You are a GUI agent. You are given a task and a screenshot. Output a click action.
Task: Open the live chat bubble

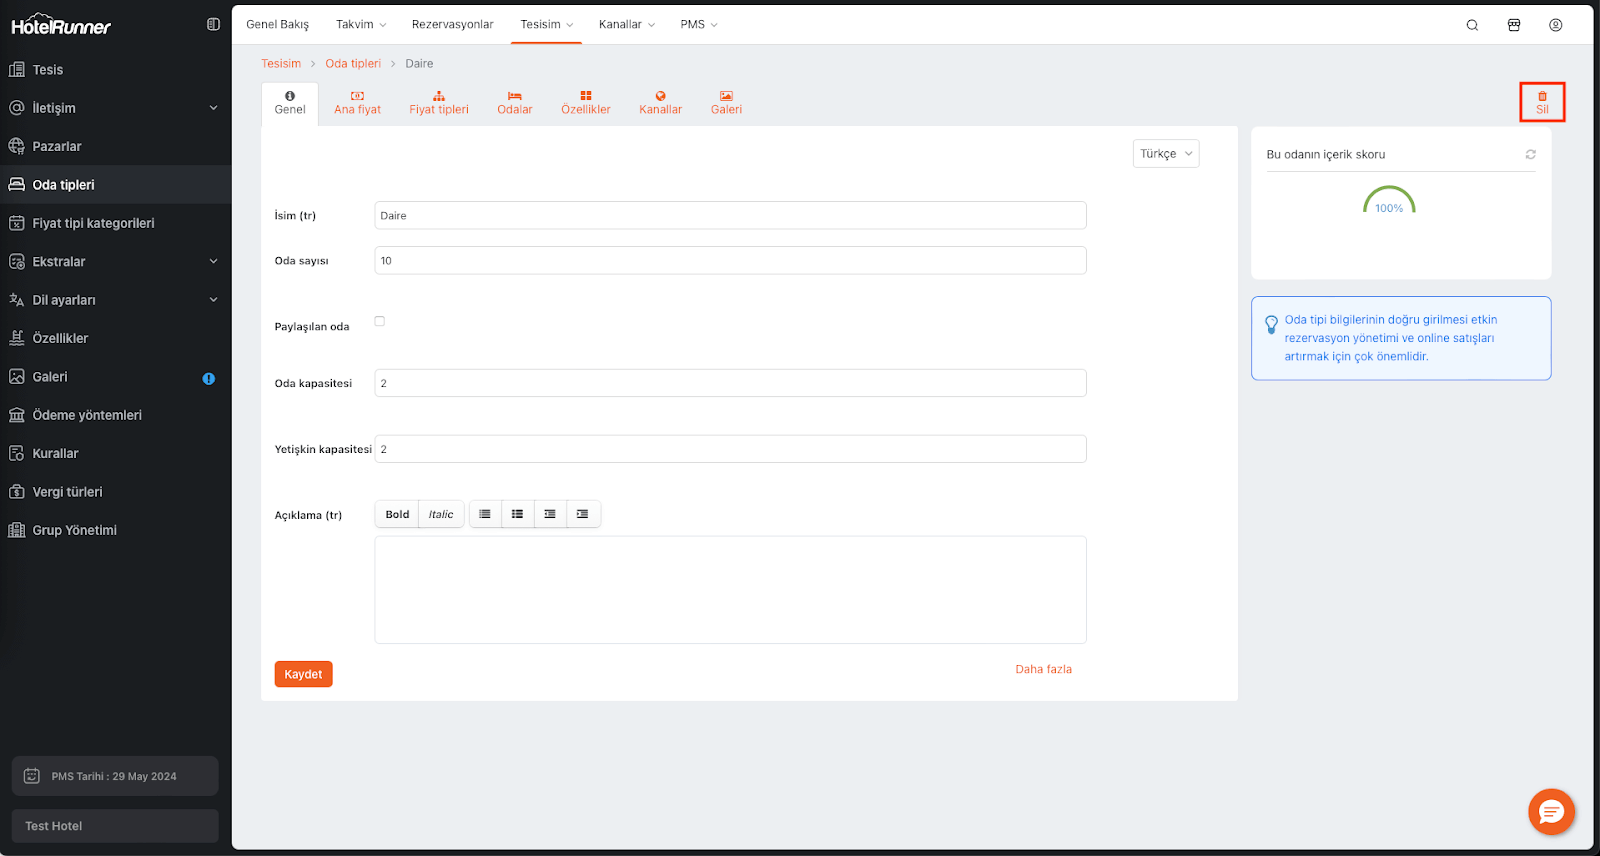pyautogui.click(x=1551, y=812)
